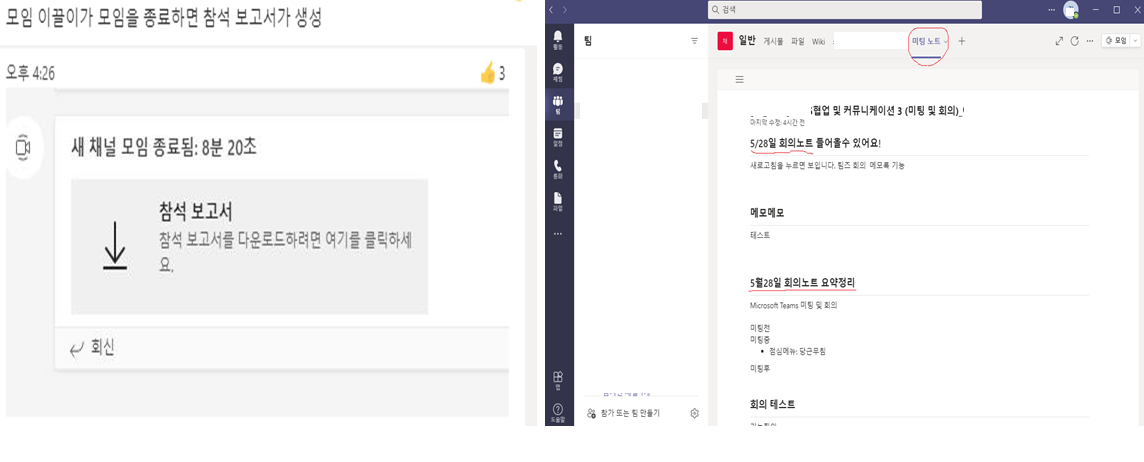This screenshot has height=462, width=1144.
Task: Open team settings gear icon
Action: click(695, 413)
